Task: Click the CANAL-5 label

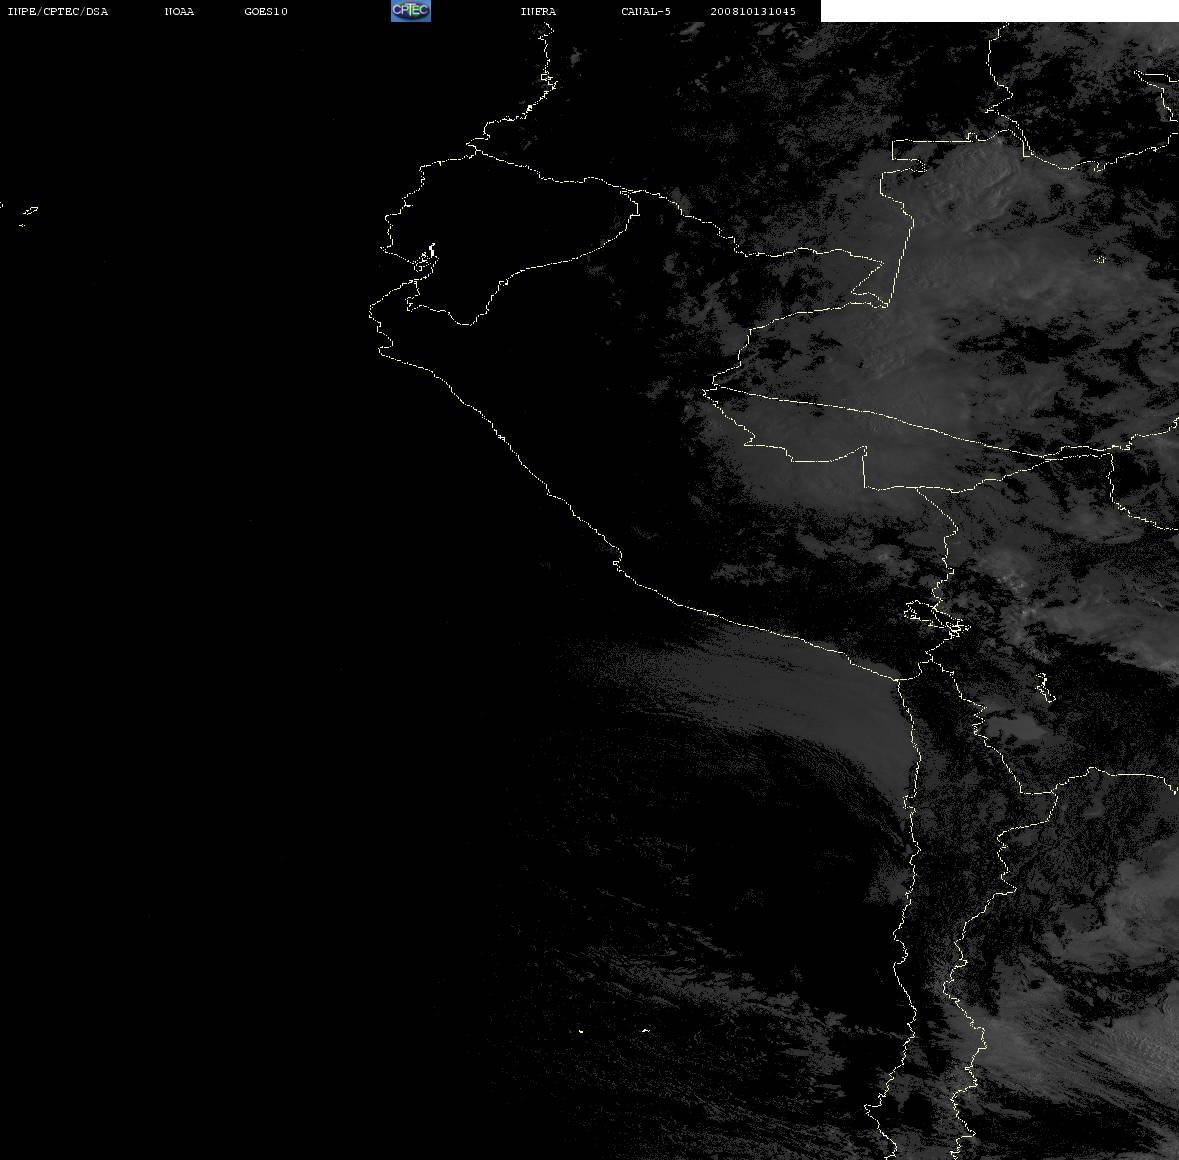Action: 646,11
